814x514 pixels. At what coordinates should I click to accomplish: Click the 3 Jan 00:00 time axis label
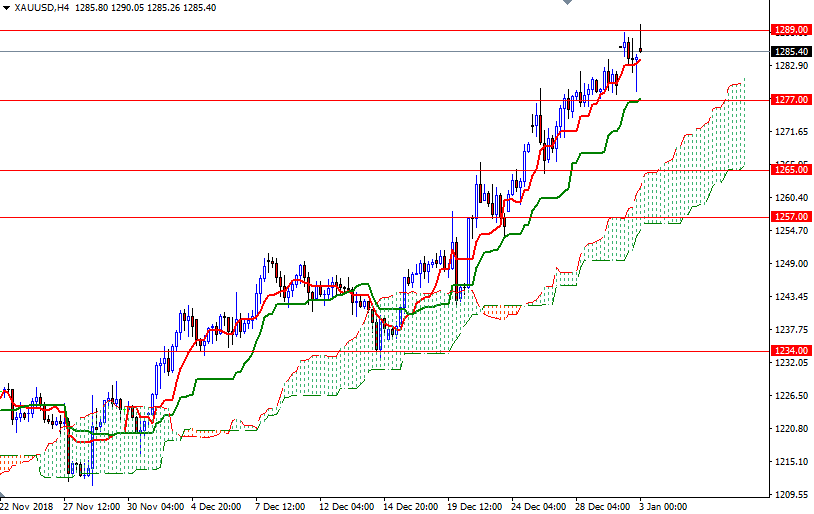click(x=661, y=506)
